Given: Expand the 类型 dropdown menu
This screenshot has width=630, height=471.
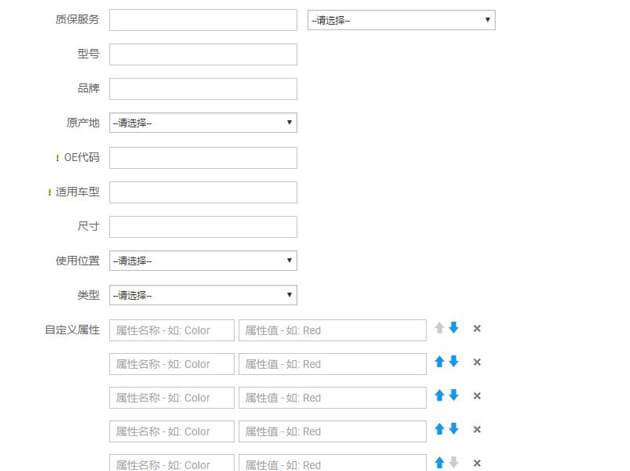Looking at the screenshot, I should (x=203, y=295).
